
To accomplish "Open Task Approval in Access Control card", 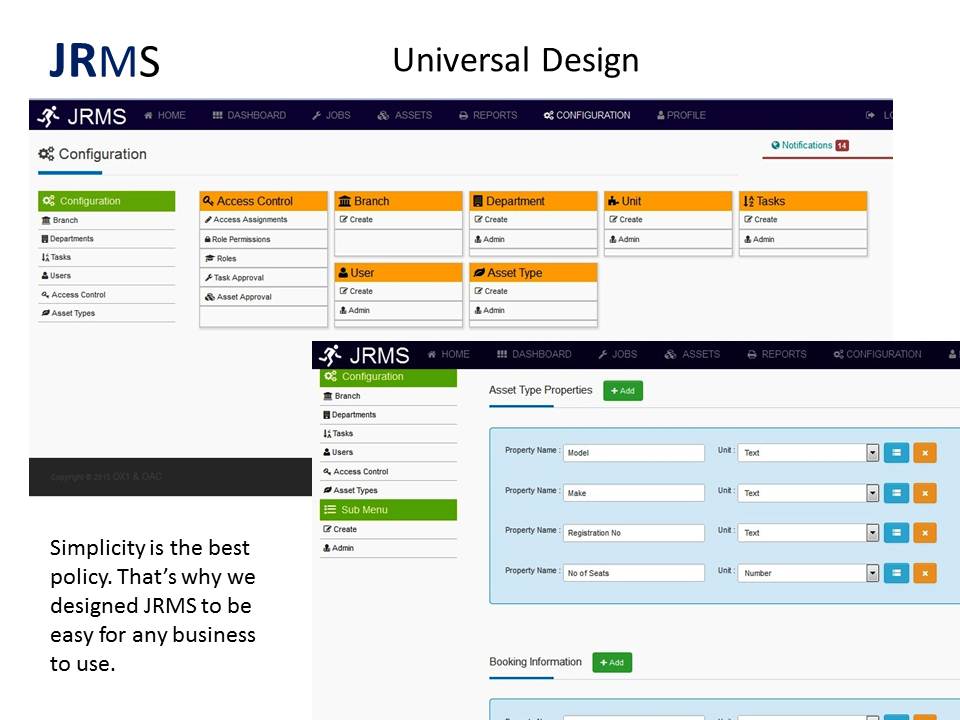I will pos(263,277).
